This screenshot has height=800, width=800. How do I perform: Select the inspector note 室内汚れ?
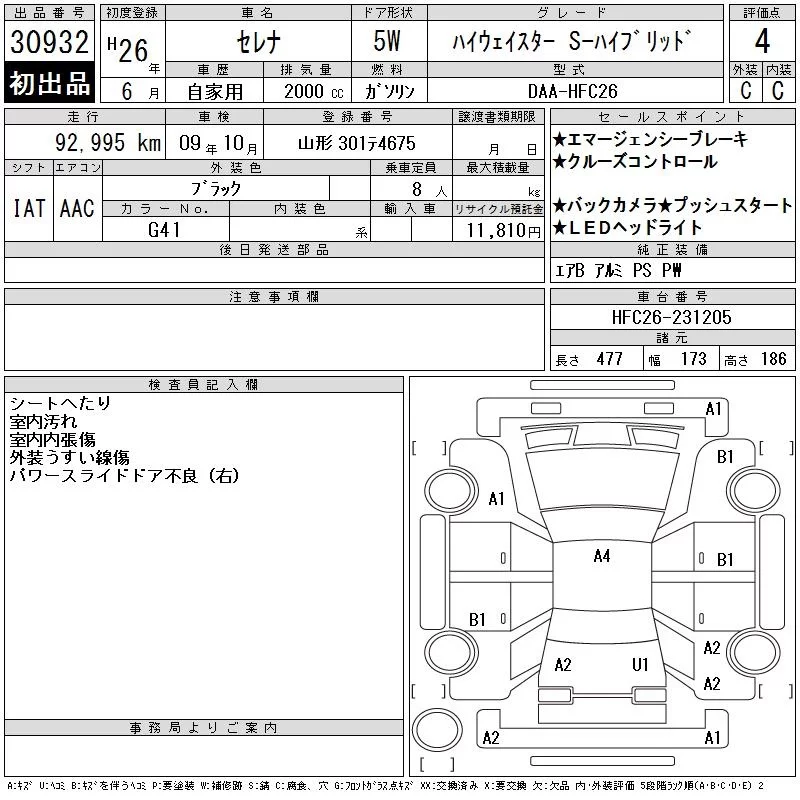pos(43,421)
